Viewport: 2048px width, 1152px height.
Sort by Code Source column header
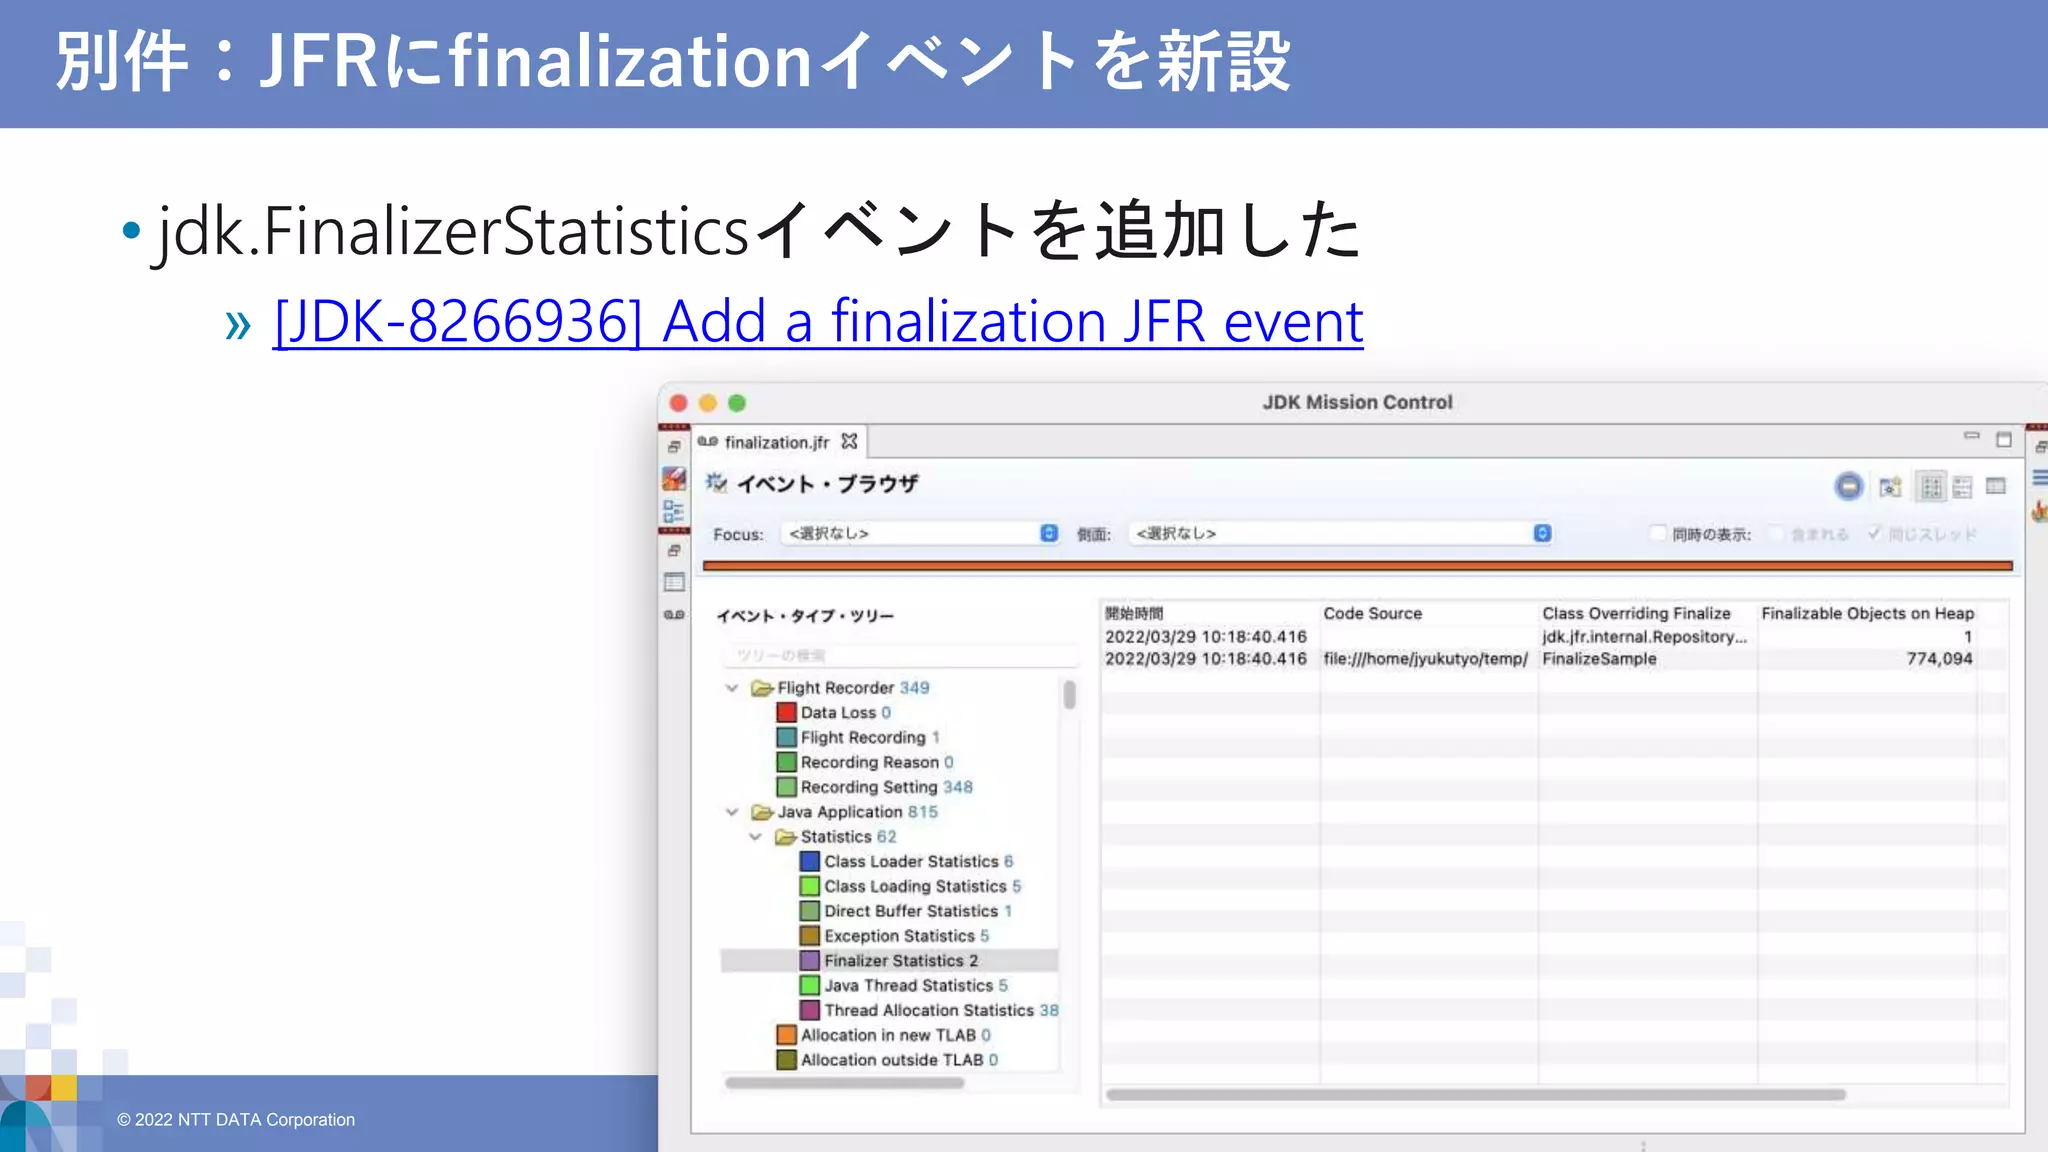[x=1428, y=614]
